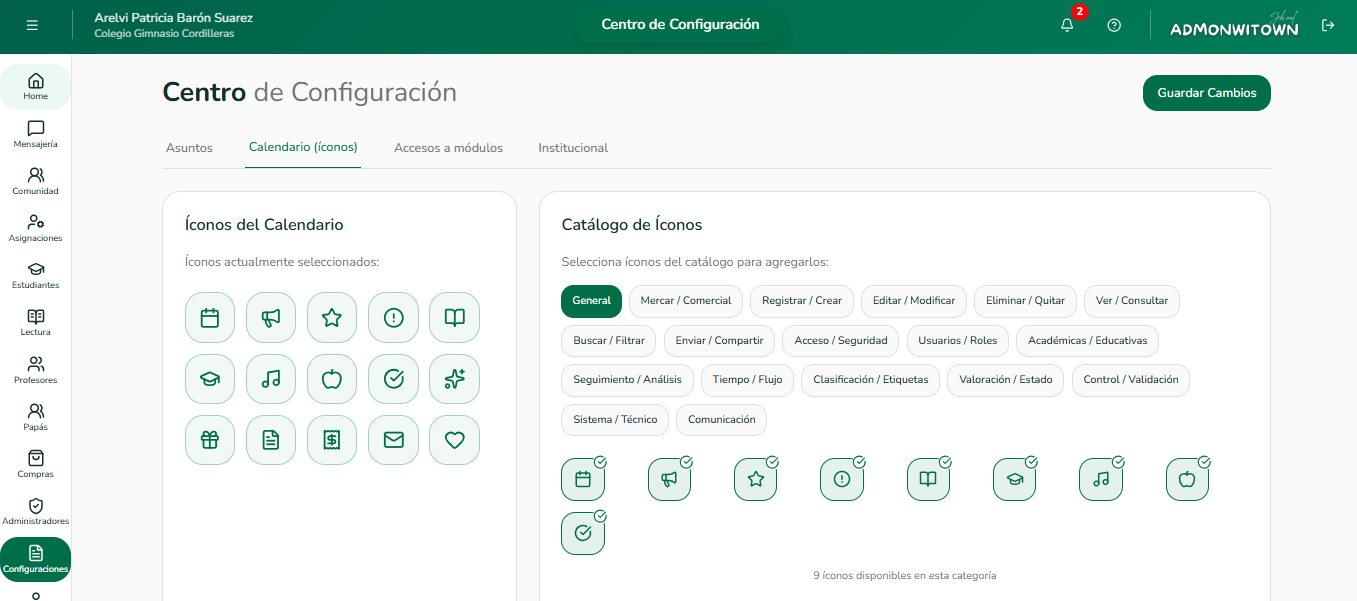Click graduation cap icon in Íconos del Calendario
1357x601 pixels.
[x=210, y=379]
